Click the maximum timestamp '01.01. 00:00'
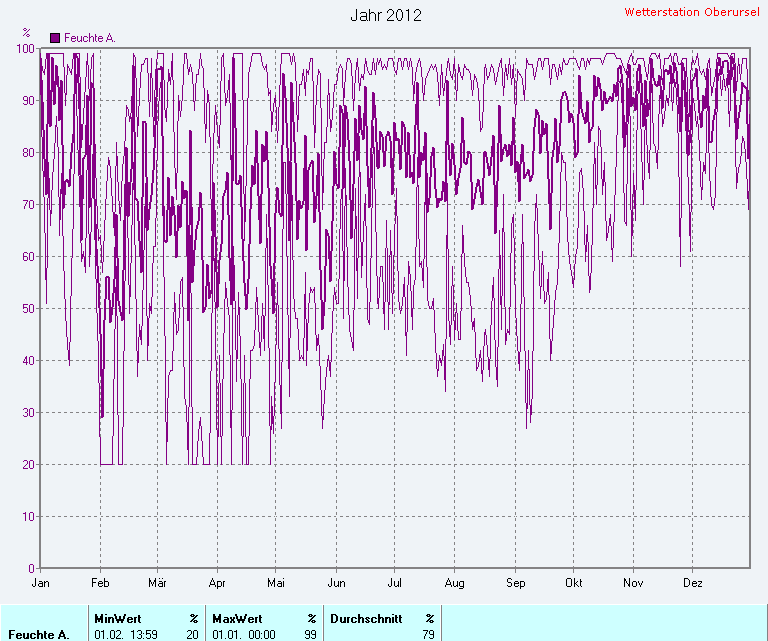The image size is (768, 641). point(244,635)
